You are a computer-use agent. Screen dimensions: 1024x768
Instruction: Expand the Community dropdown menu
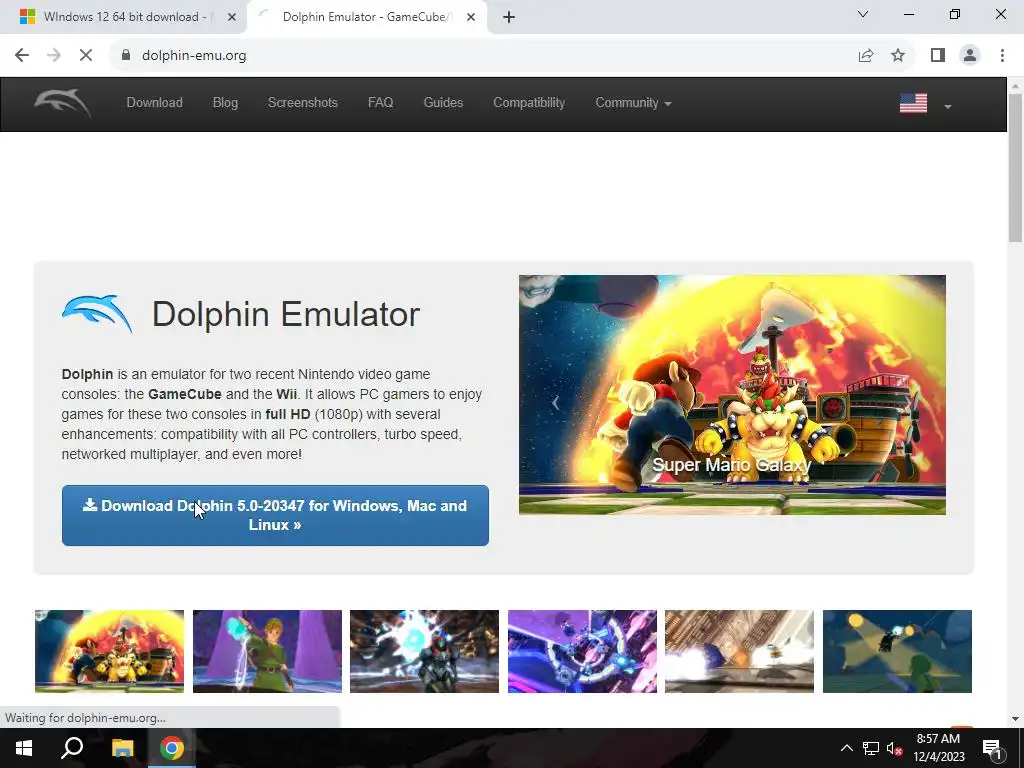click(x=633, y=103)
